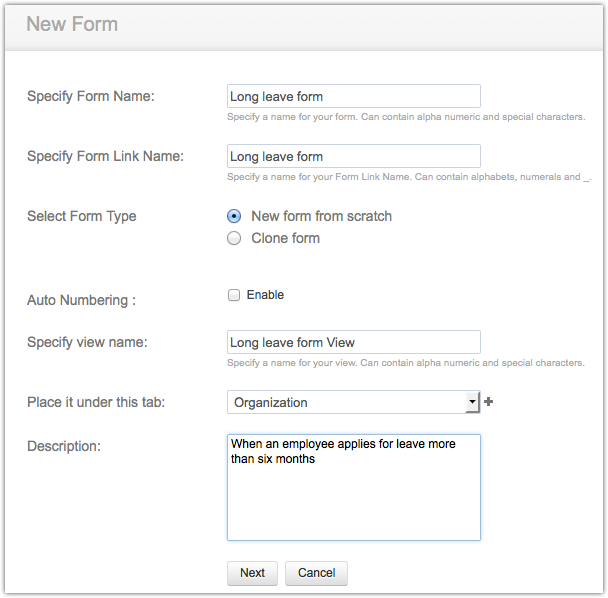Choose the "Clone form" radio option
The image size is (608, 598).
[x=234, y=238]
